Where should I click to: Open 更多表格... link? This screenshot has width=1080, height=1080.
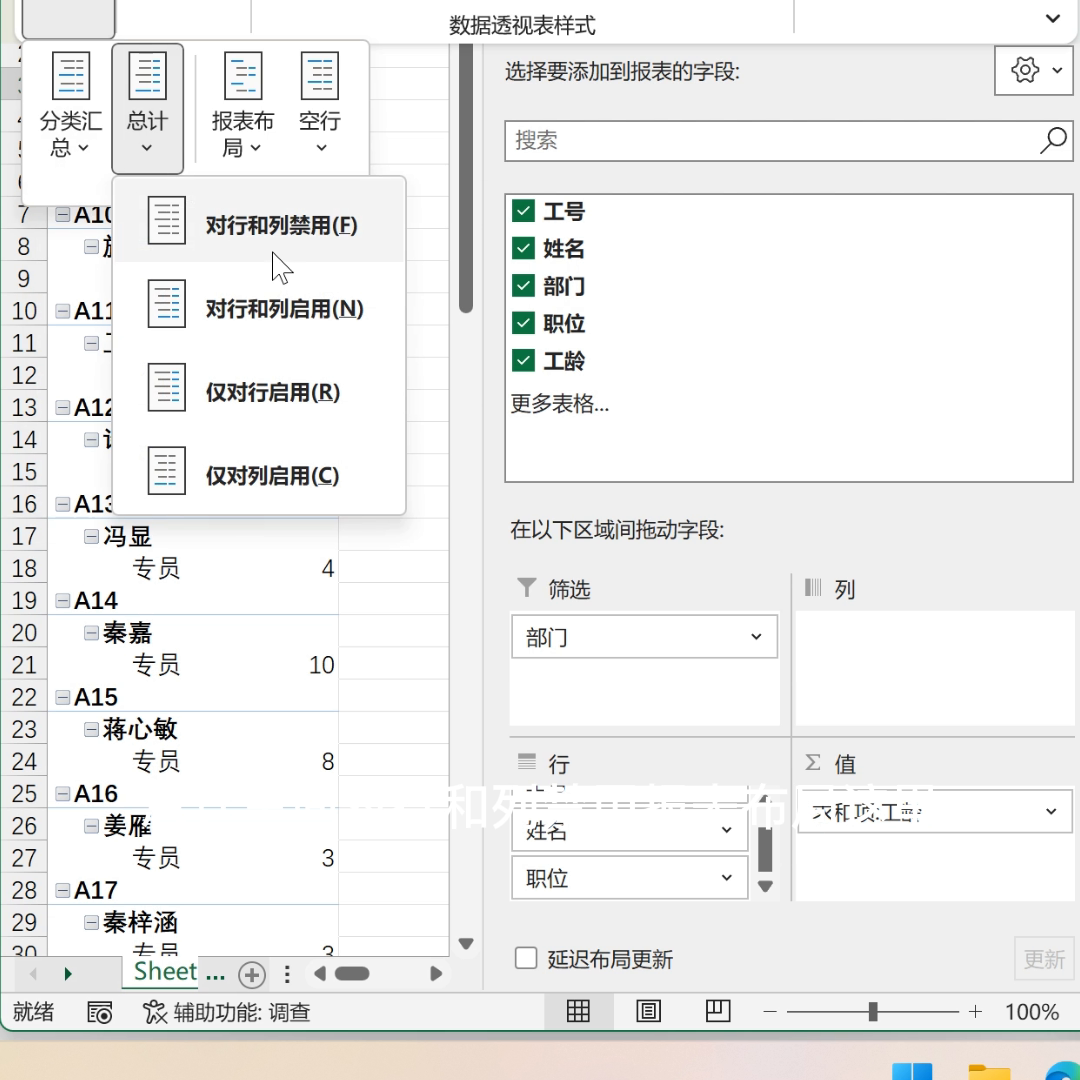[559, 404]
